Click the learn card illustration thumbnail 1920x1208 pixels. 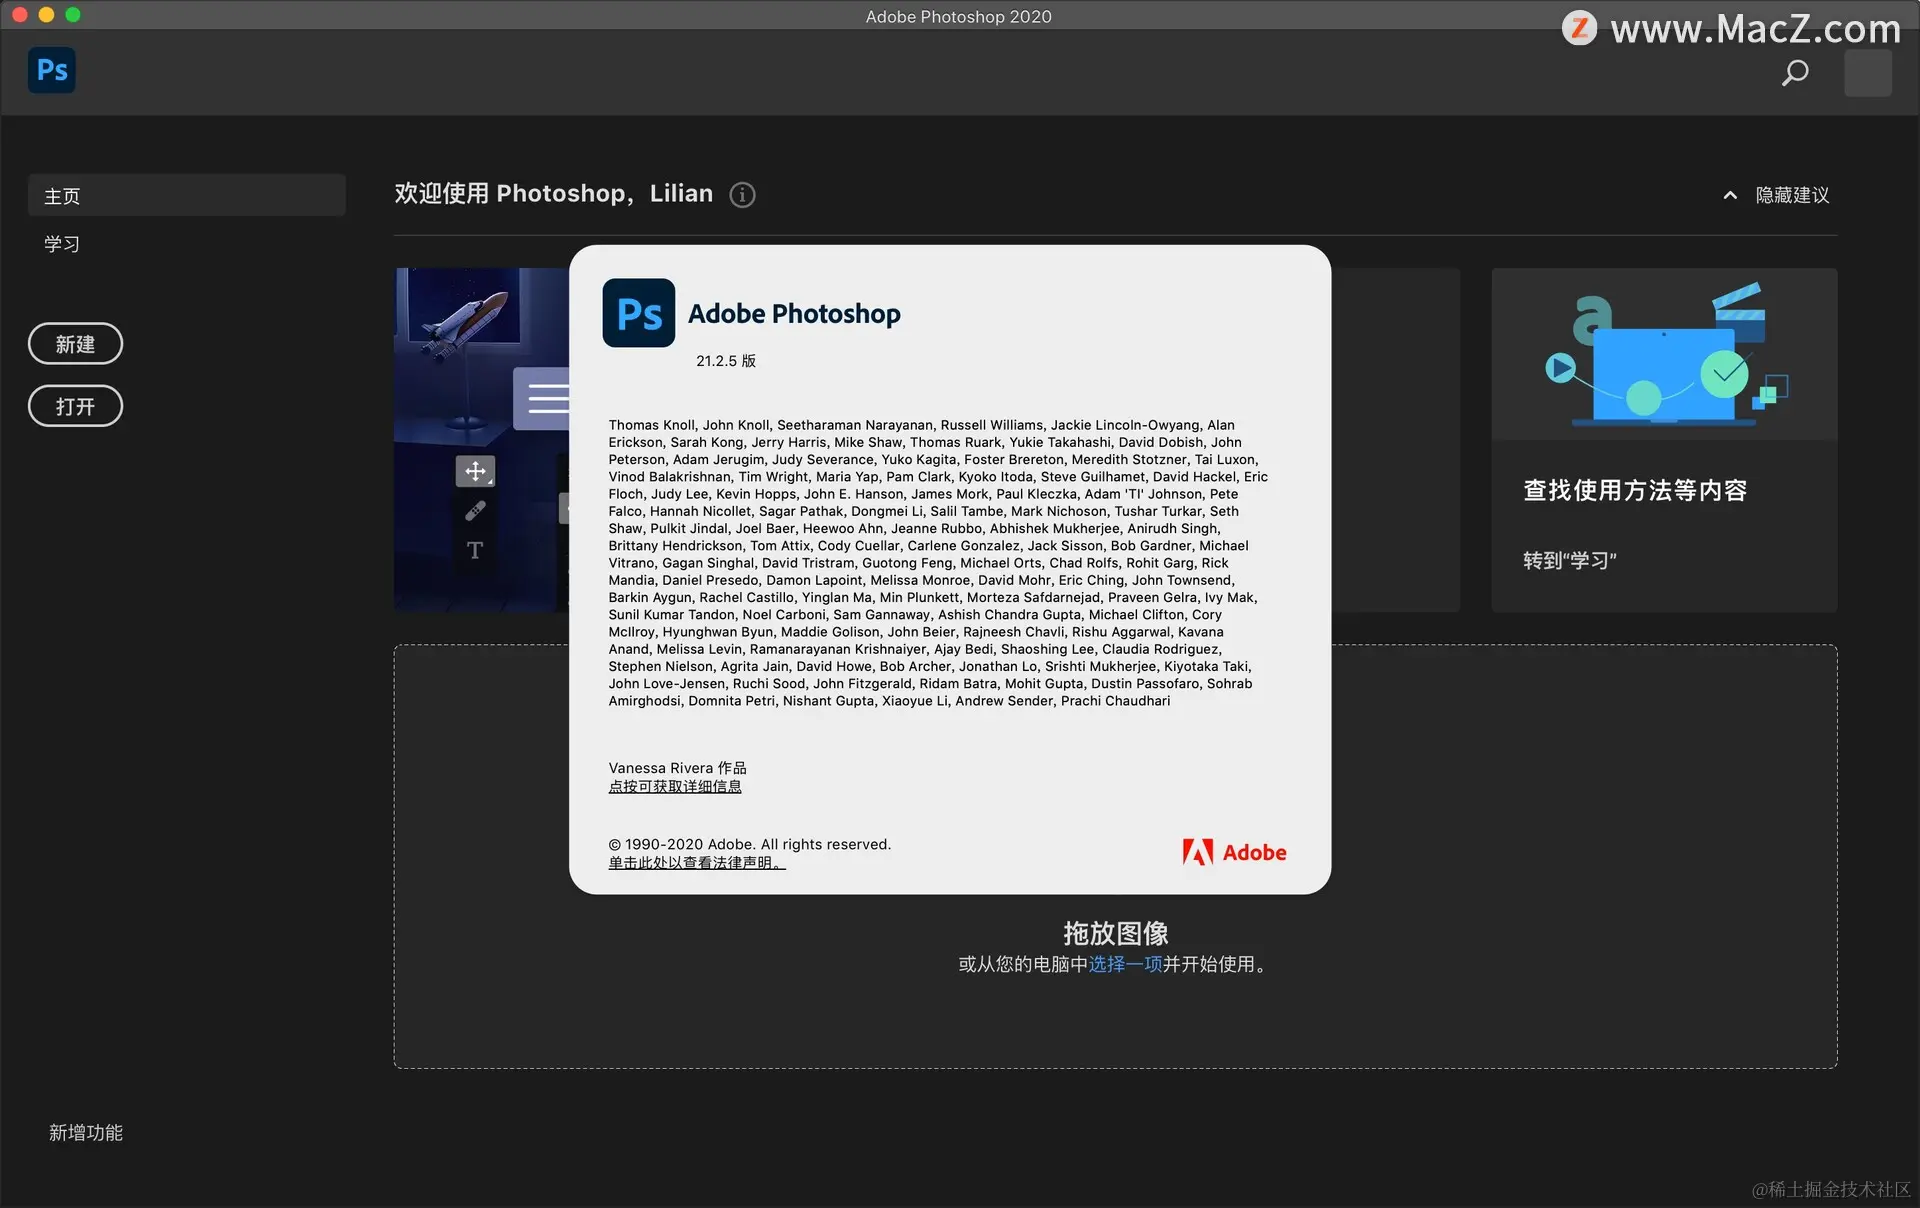(x=1664, y=355)
